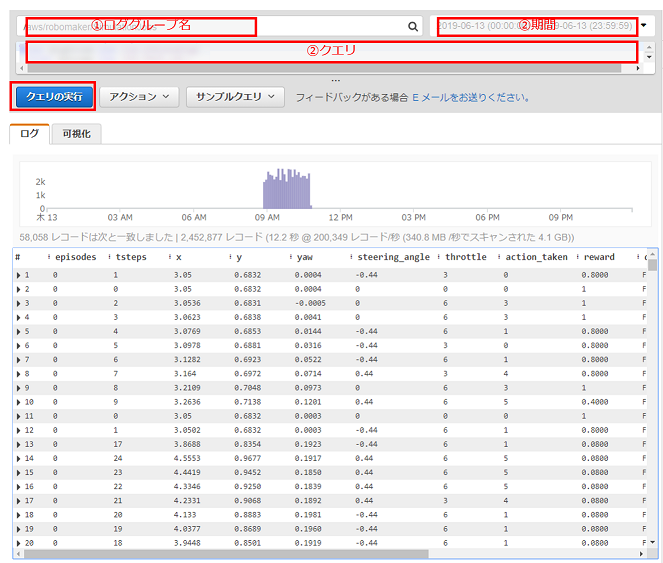Click the episodes column header
Screen dimensions: 663x563
[74, 257]
